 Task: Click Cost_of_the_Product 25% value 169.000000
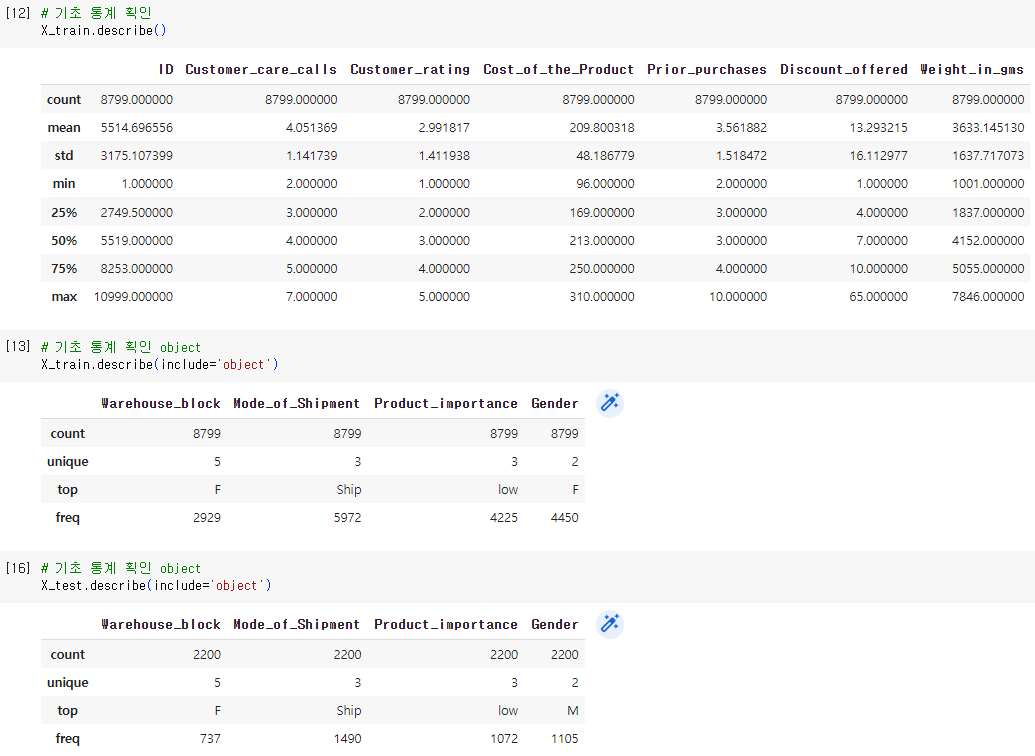click(602, 213)
